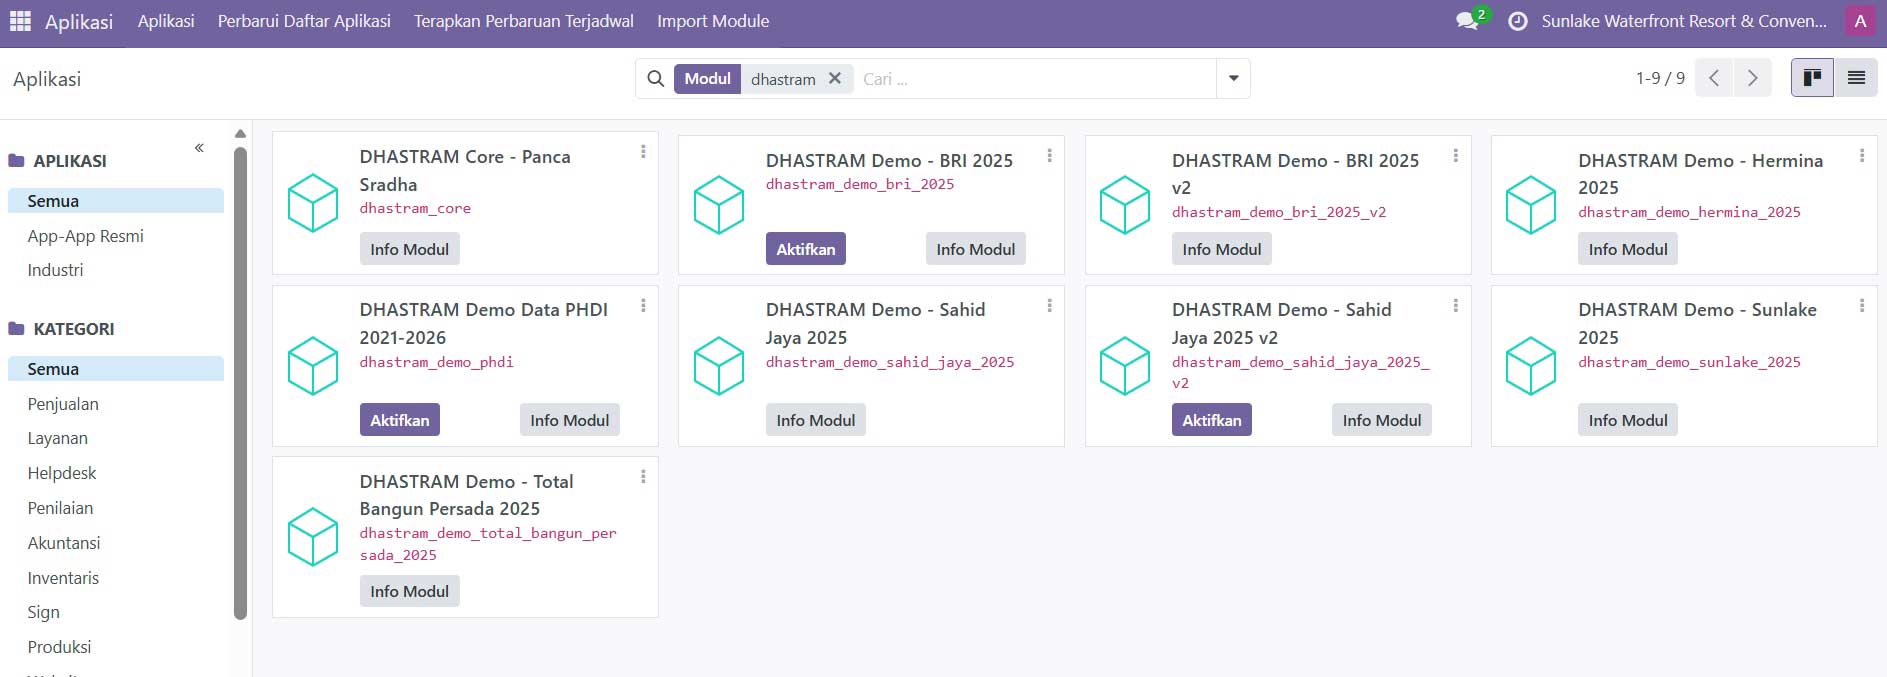Screen dimensions: 1887x677
Task: Open the Aplikasi menu item in top bar
Action: (x=166, y=21)
